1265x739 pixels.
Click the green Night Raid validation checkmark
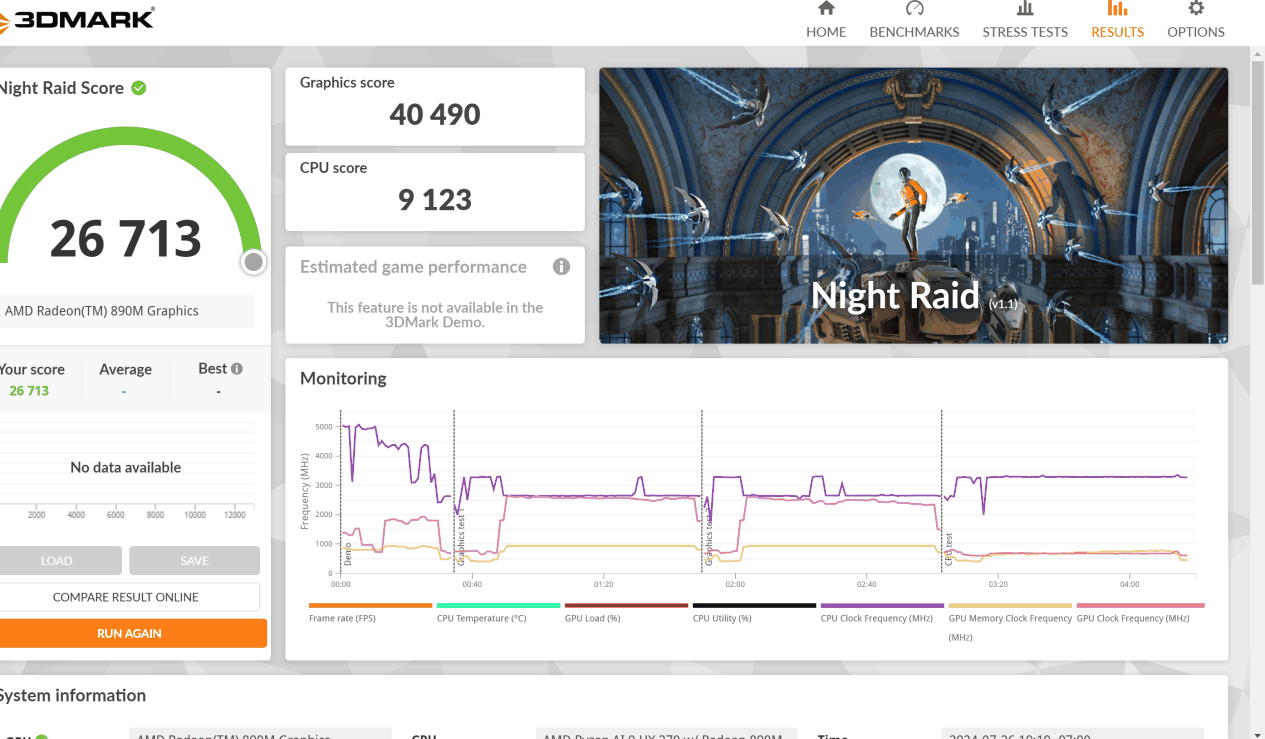coord(139,88)
